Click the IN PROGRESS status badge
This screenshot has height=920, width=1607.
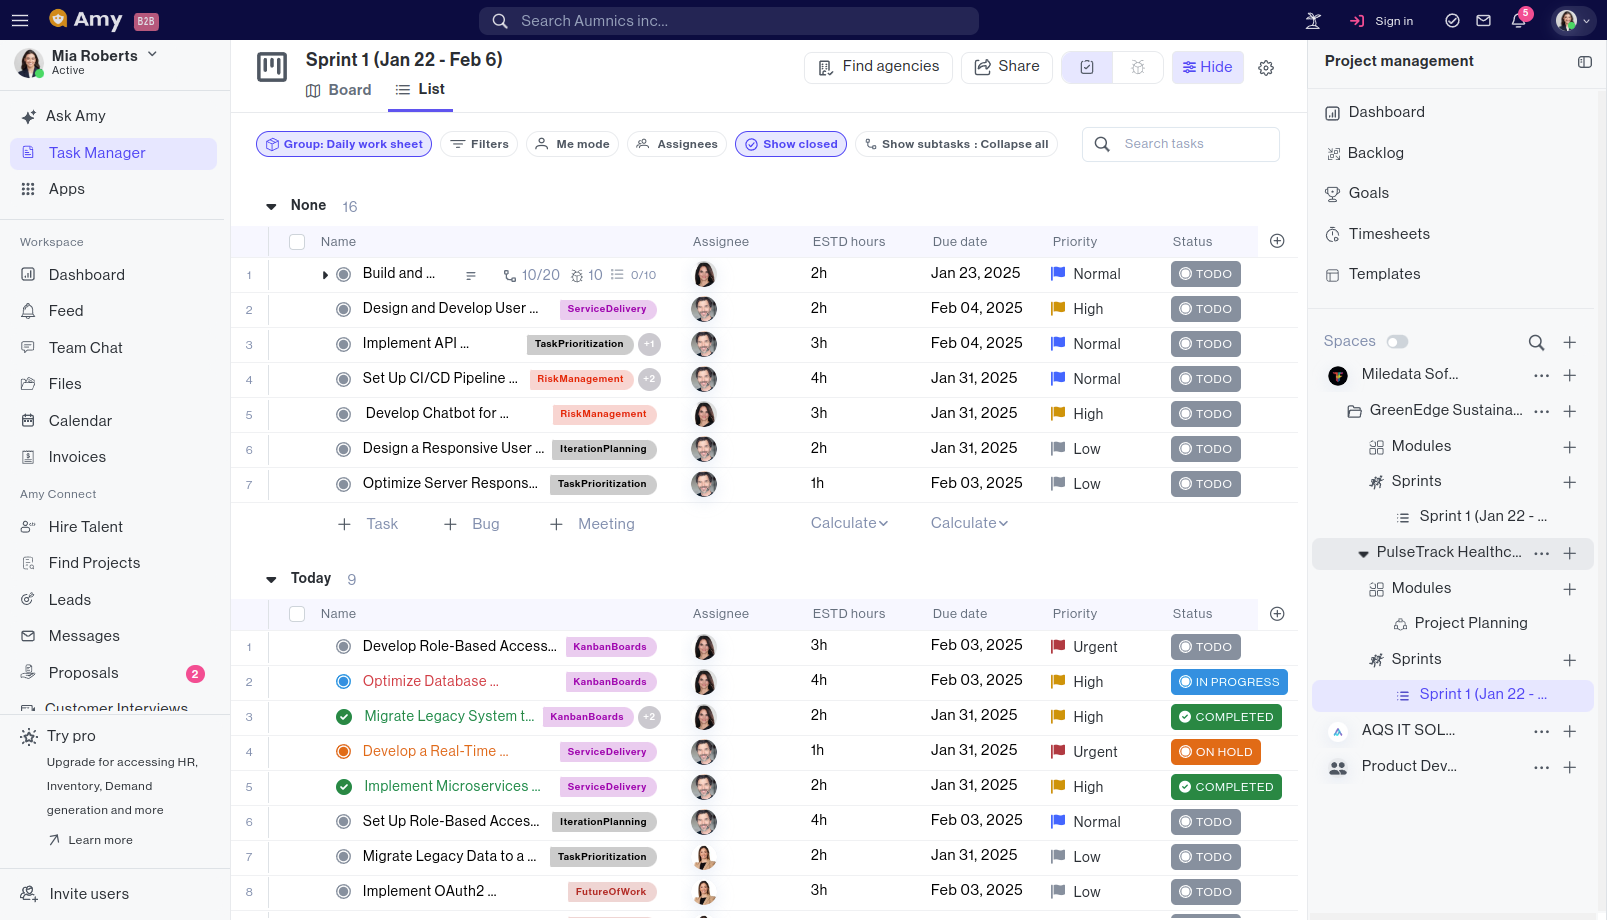coord(1229,682)
